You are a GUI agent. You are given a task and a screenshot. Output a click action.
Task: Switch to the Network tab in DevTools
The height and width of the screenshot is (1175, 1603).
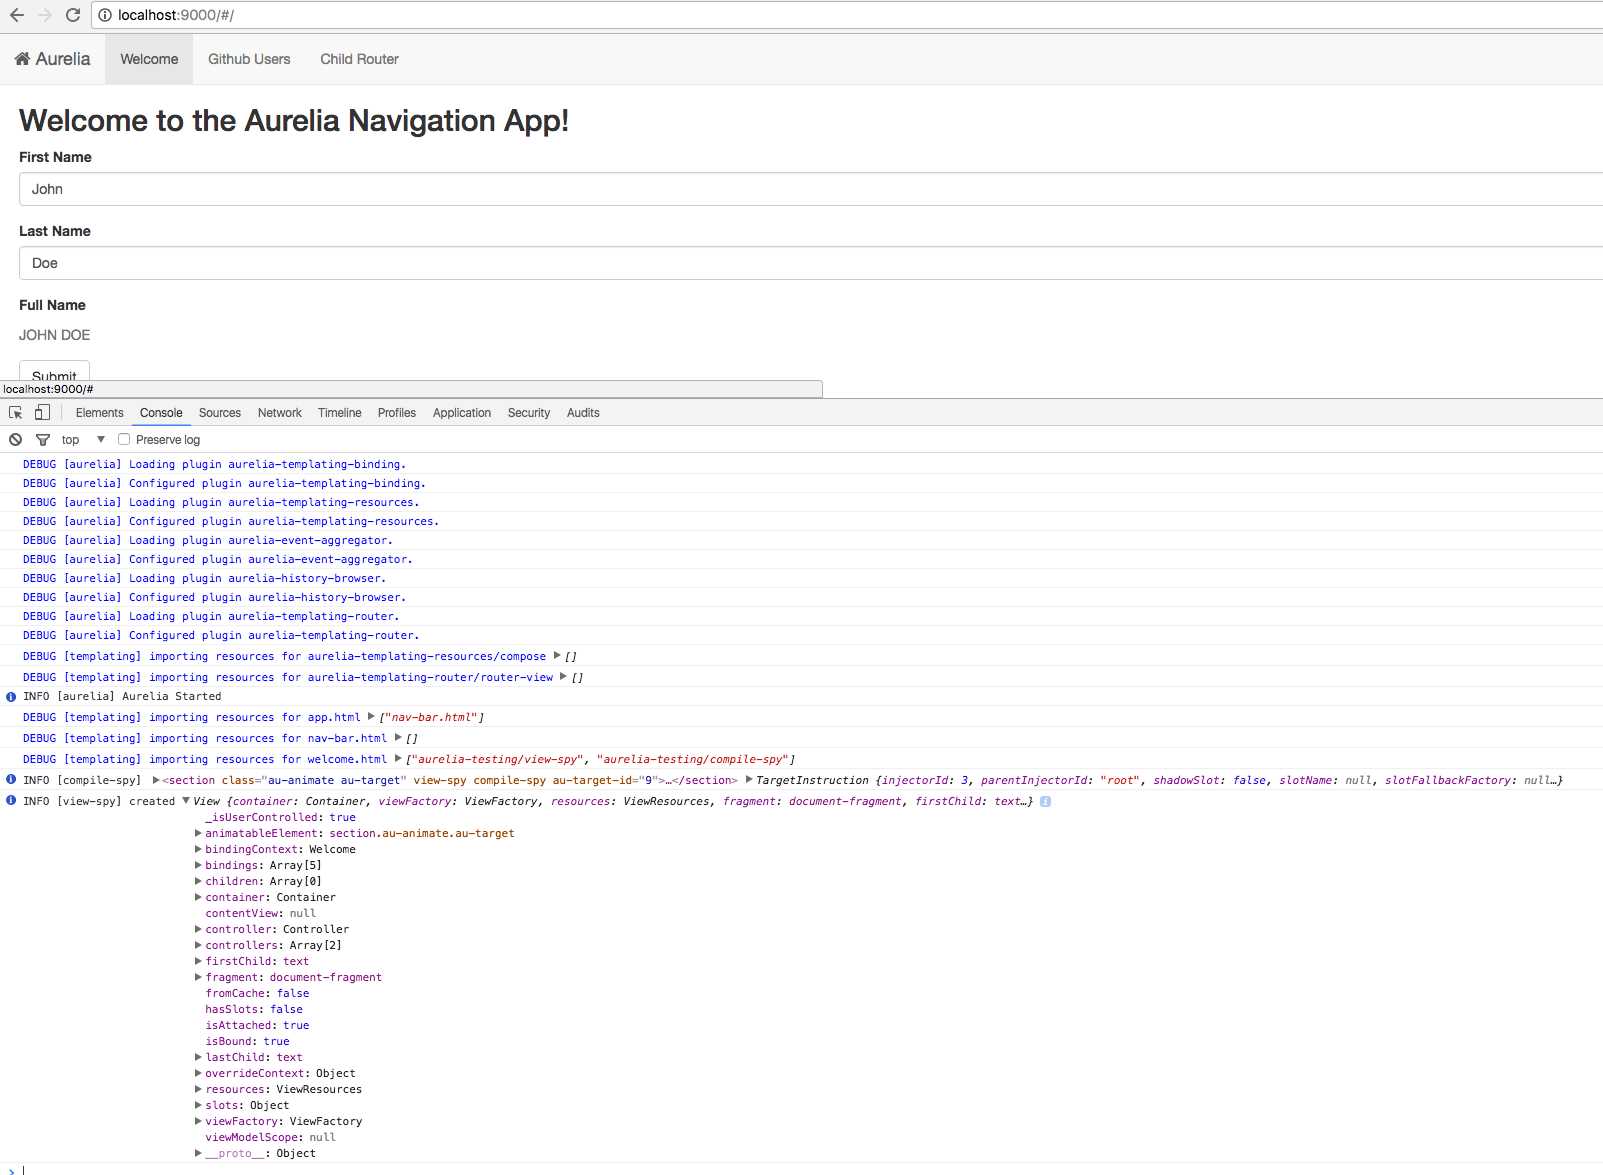pyautogui.click(x=279, y=412)
